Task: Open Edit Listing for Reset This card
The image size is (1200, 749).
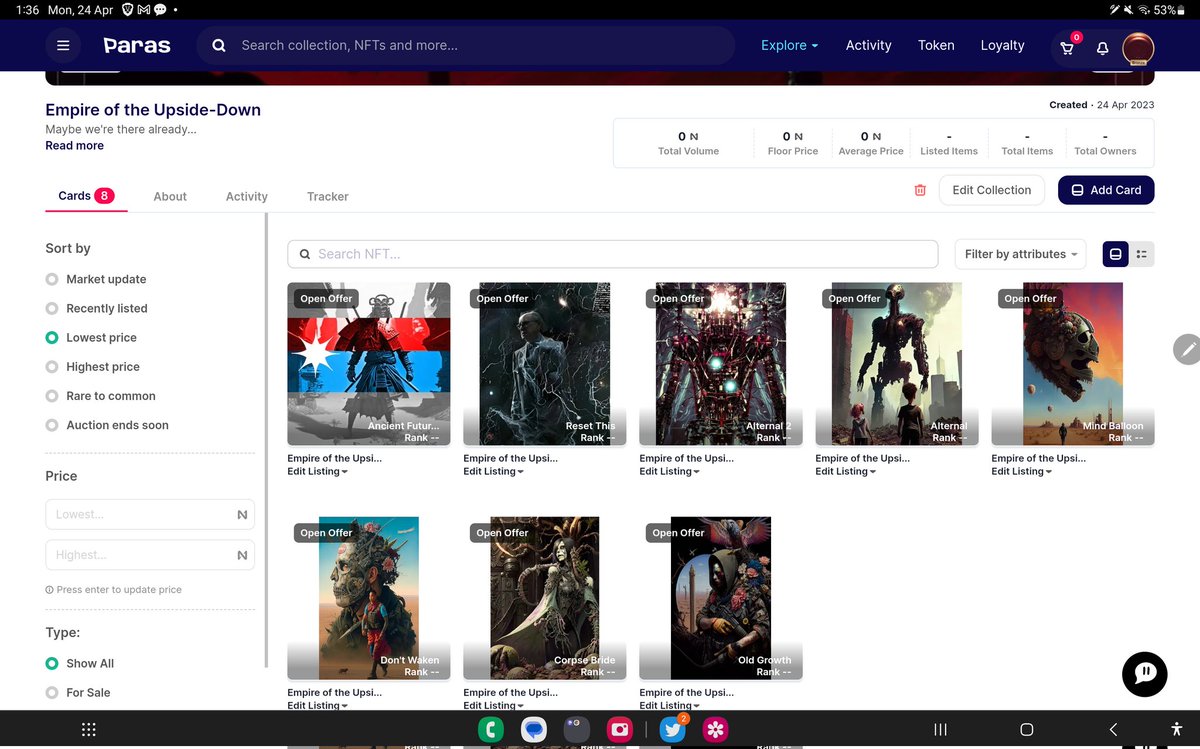Action: [493, 471]
